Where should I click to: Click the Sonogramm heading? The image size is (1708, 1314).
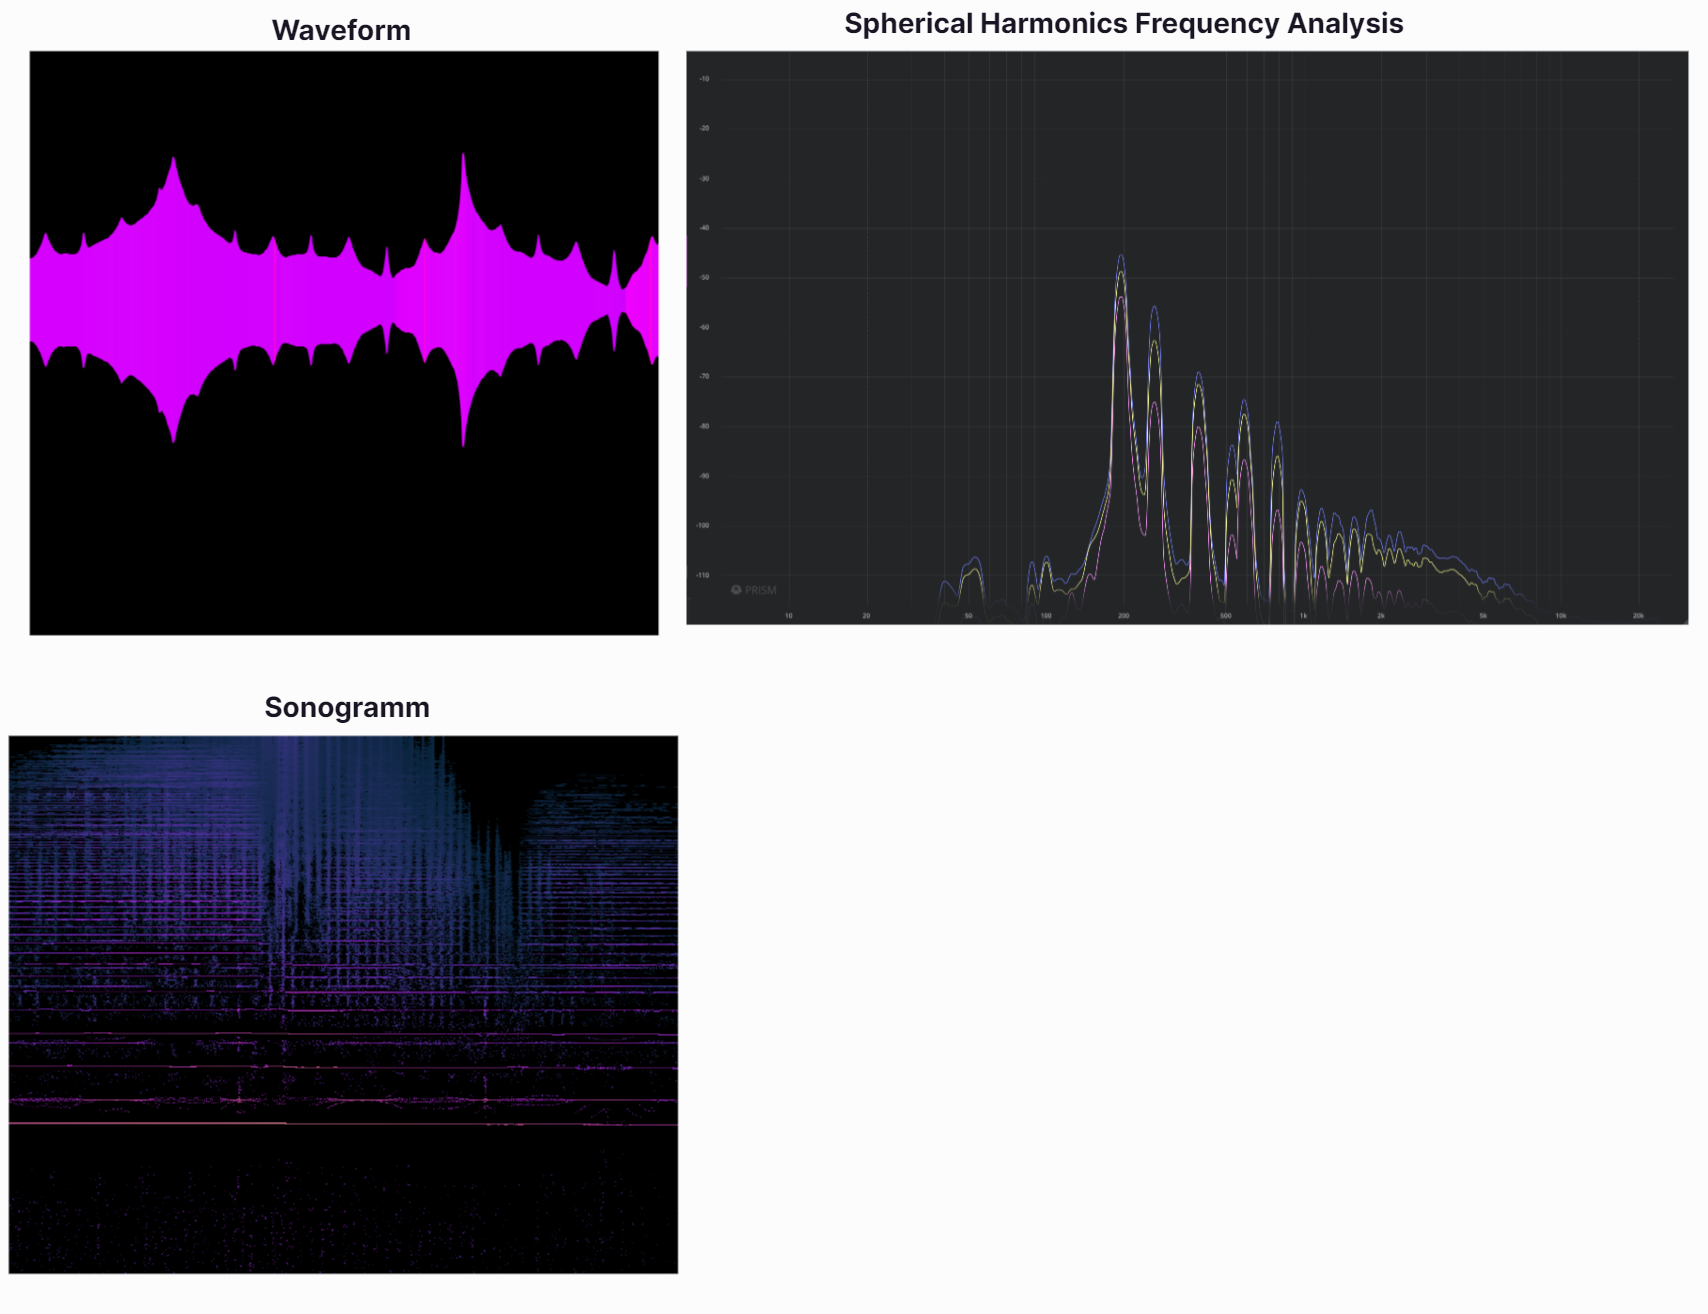[x=346, y=707]
